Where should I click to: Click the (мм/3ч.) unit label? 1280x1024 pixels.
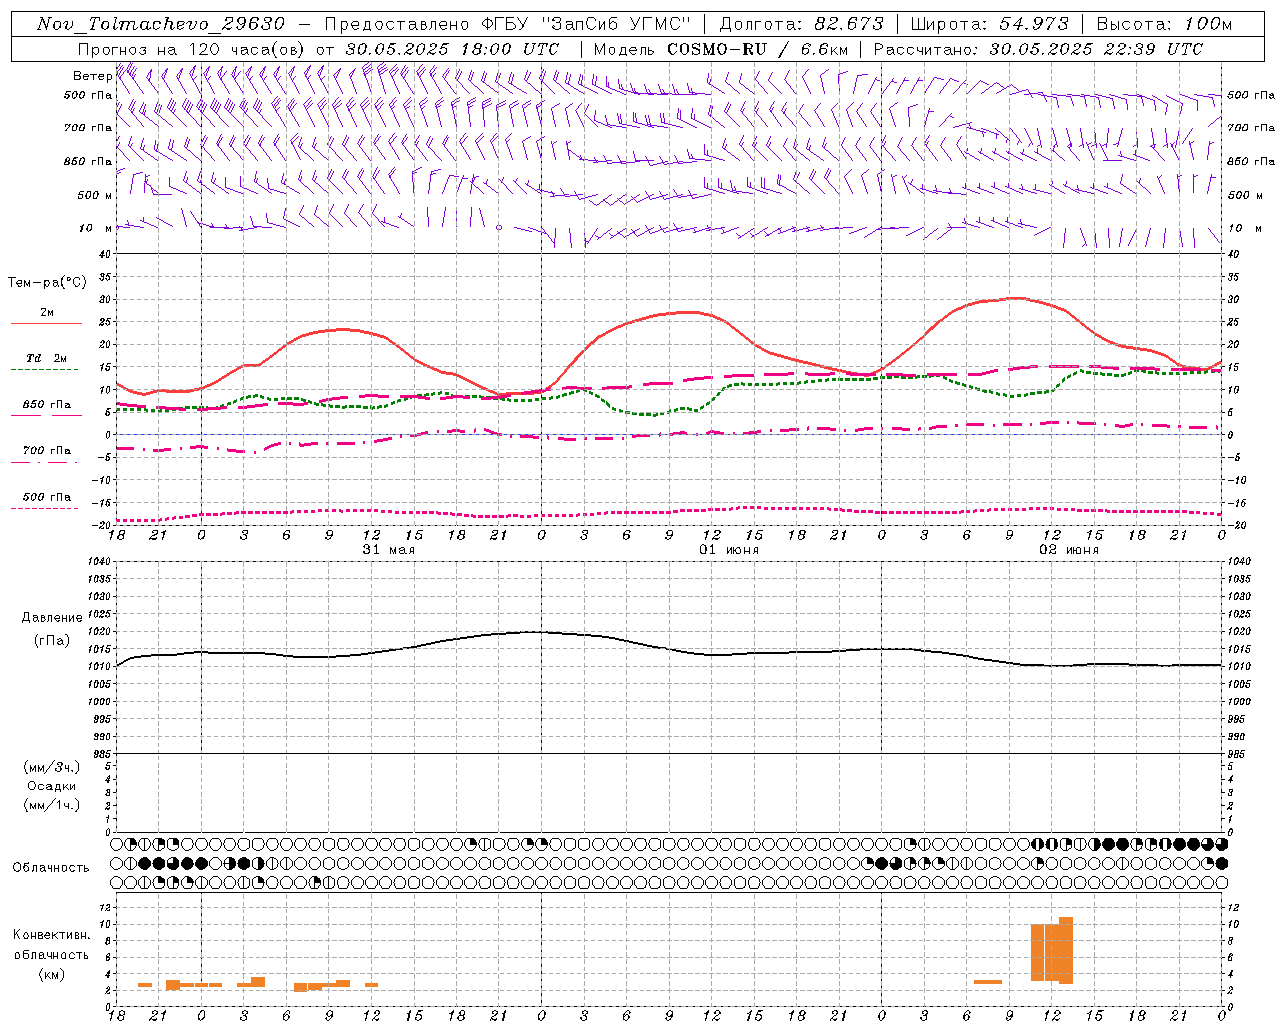coord(52,767)
